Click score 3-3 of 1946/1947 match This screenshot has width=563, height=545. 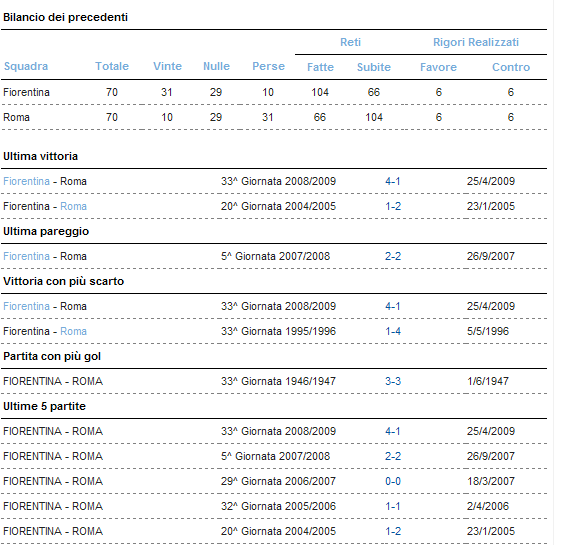pos(393,381)
